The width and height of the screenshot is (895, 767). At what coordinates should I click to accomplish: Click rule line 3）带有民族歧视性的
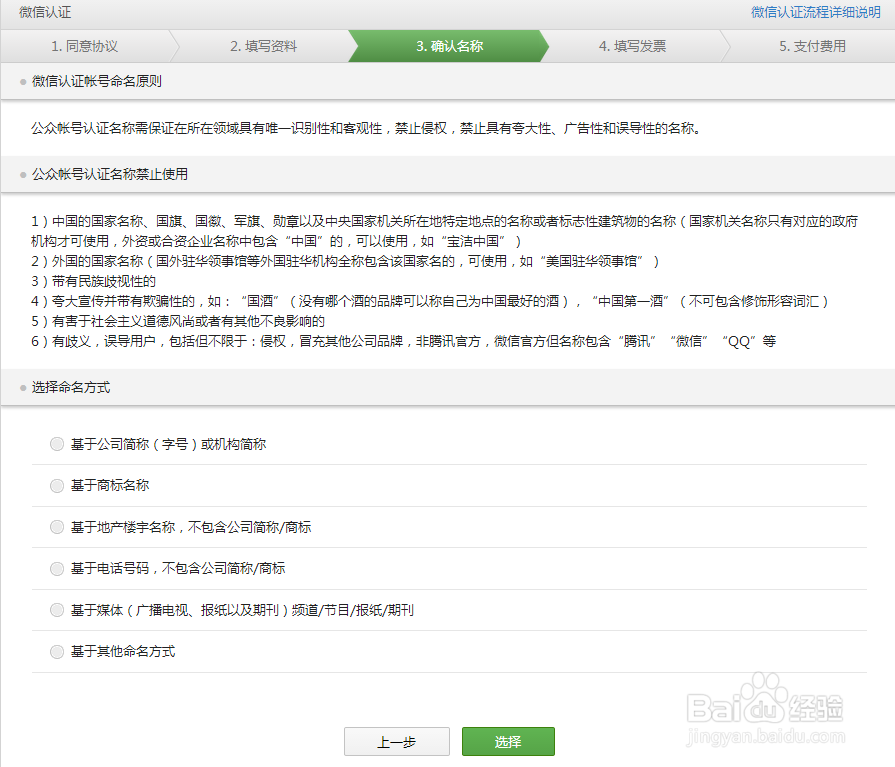(x=94, y=281)
